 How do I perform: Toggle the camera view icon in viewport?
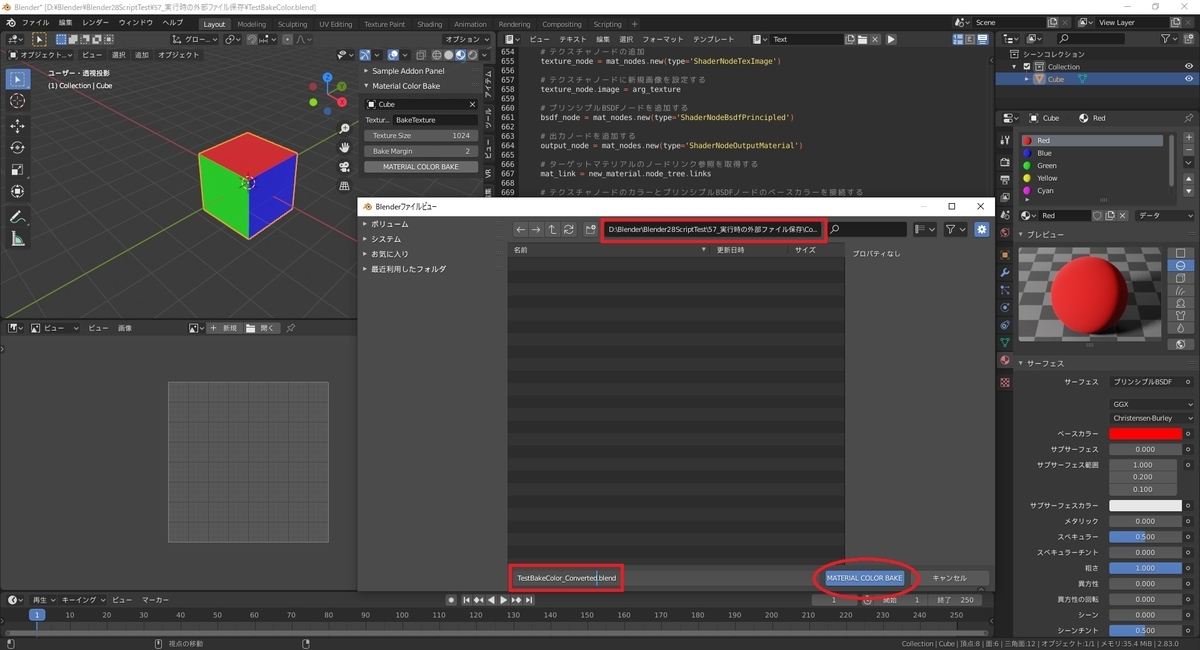click(345, 167)
